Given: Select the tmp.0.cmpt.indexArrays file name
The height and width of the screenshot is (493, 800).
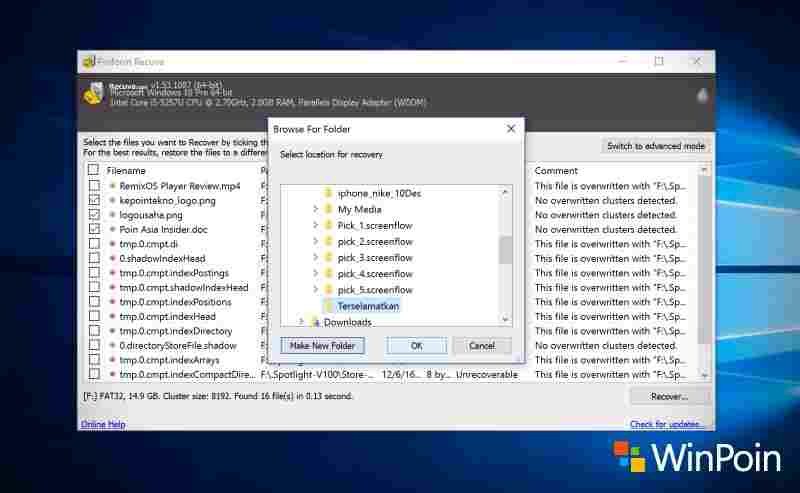Looking at the screenshot, I should tap(169, 360).
